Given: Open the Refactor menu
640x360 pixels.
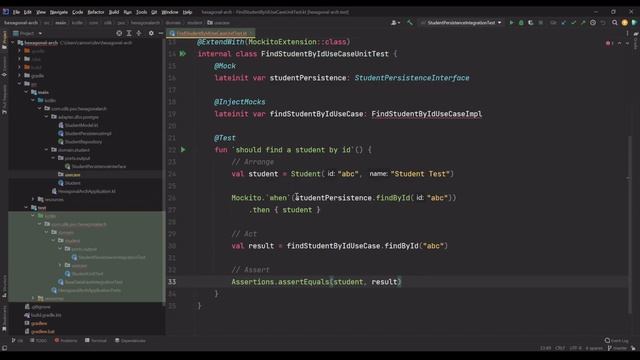Looking at the screenshot, I should (96, 12).
